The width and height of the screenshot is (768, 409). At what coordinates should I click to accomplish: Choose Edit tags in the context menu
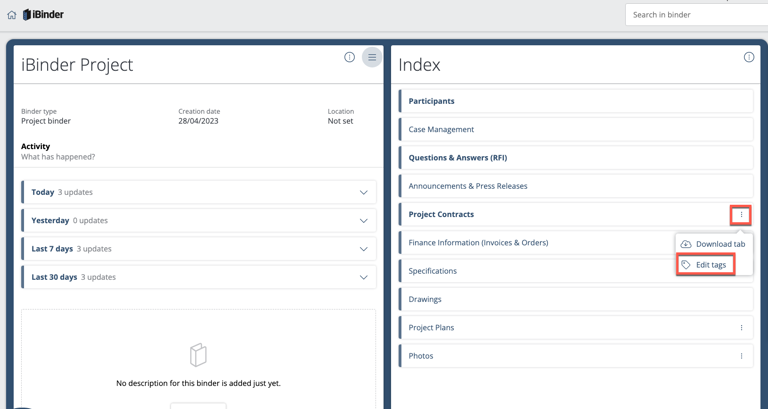[710, 265]
